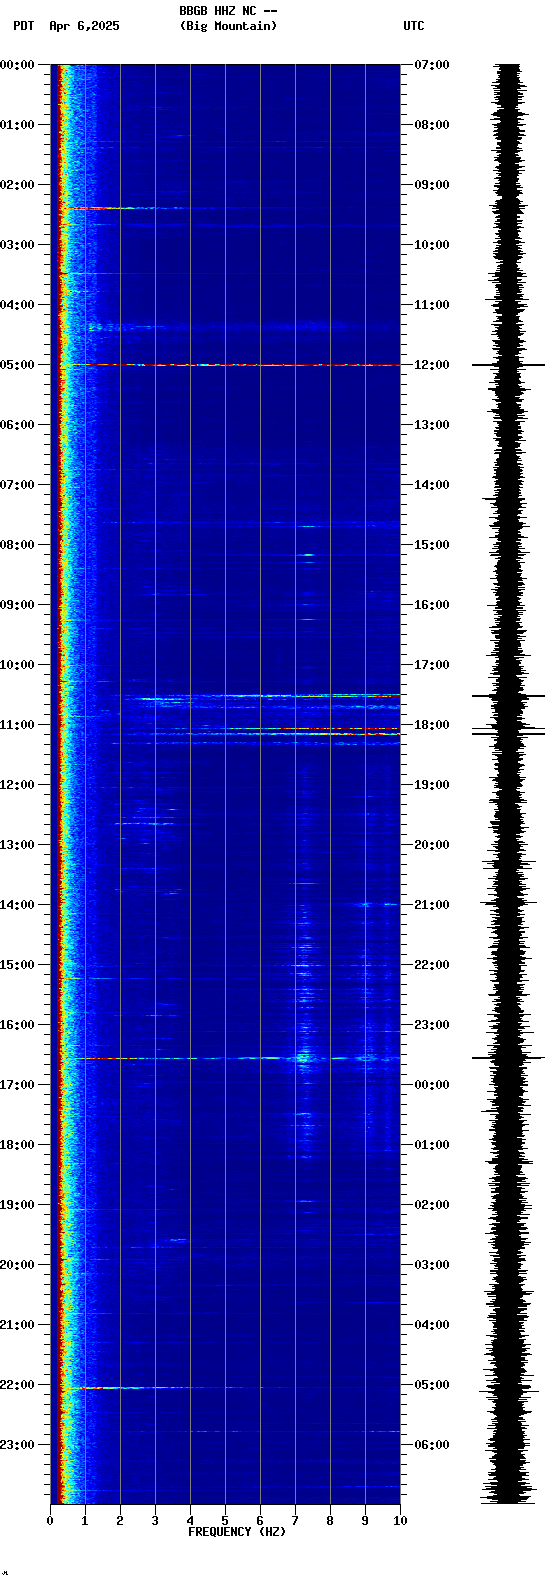Click the UTC time label '03:00'
The width and height of the screenshot is (552, 1584).
click(x=432, y=1265)
